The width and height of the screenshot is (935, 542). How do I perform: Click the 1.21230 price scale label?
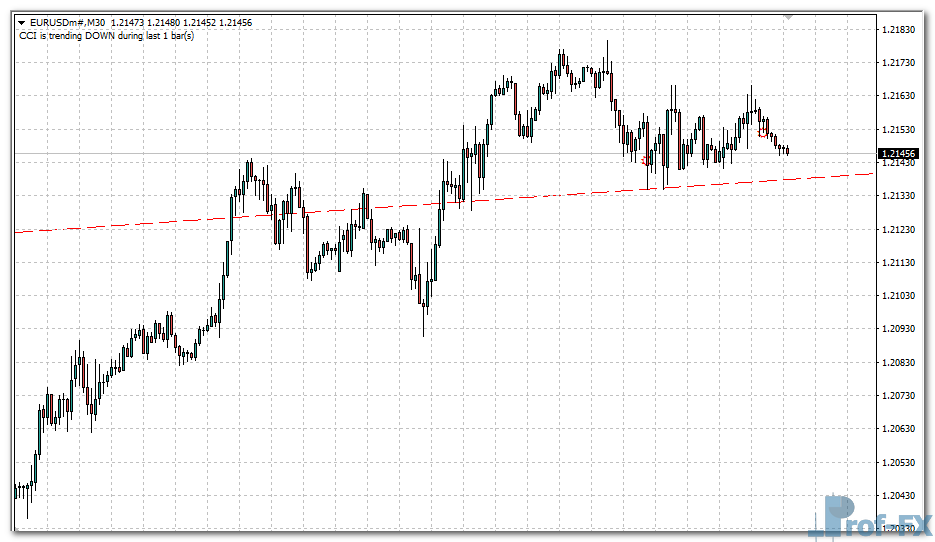pyautogui.click(x=900, y=229)
